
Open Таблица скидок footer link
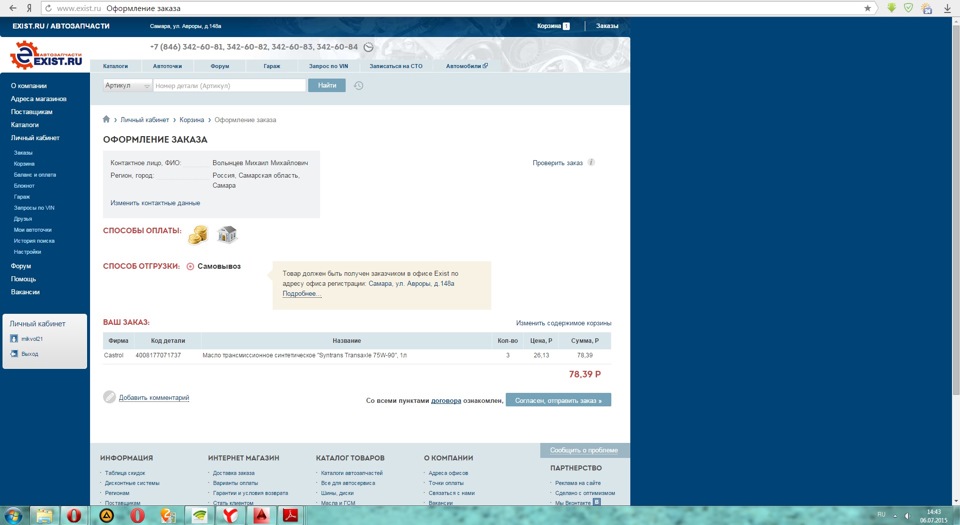(124, 473)
